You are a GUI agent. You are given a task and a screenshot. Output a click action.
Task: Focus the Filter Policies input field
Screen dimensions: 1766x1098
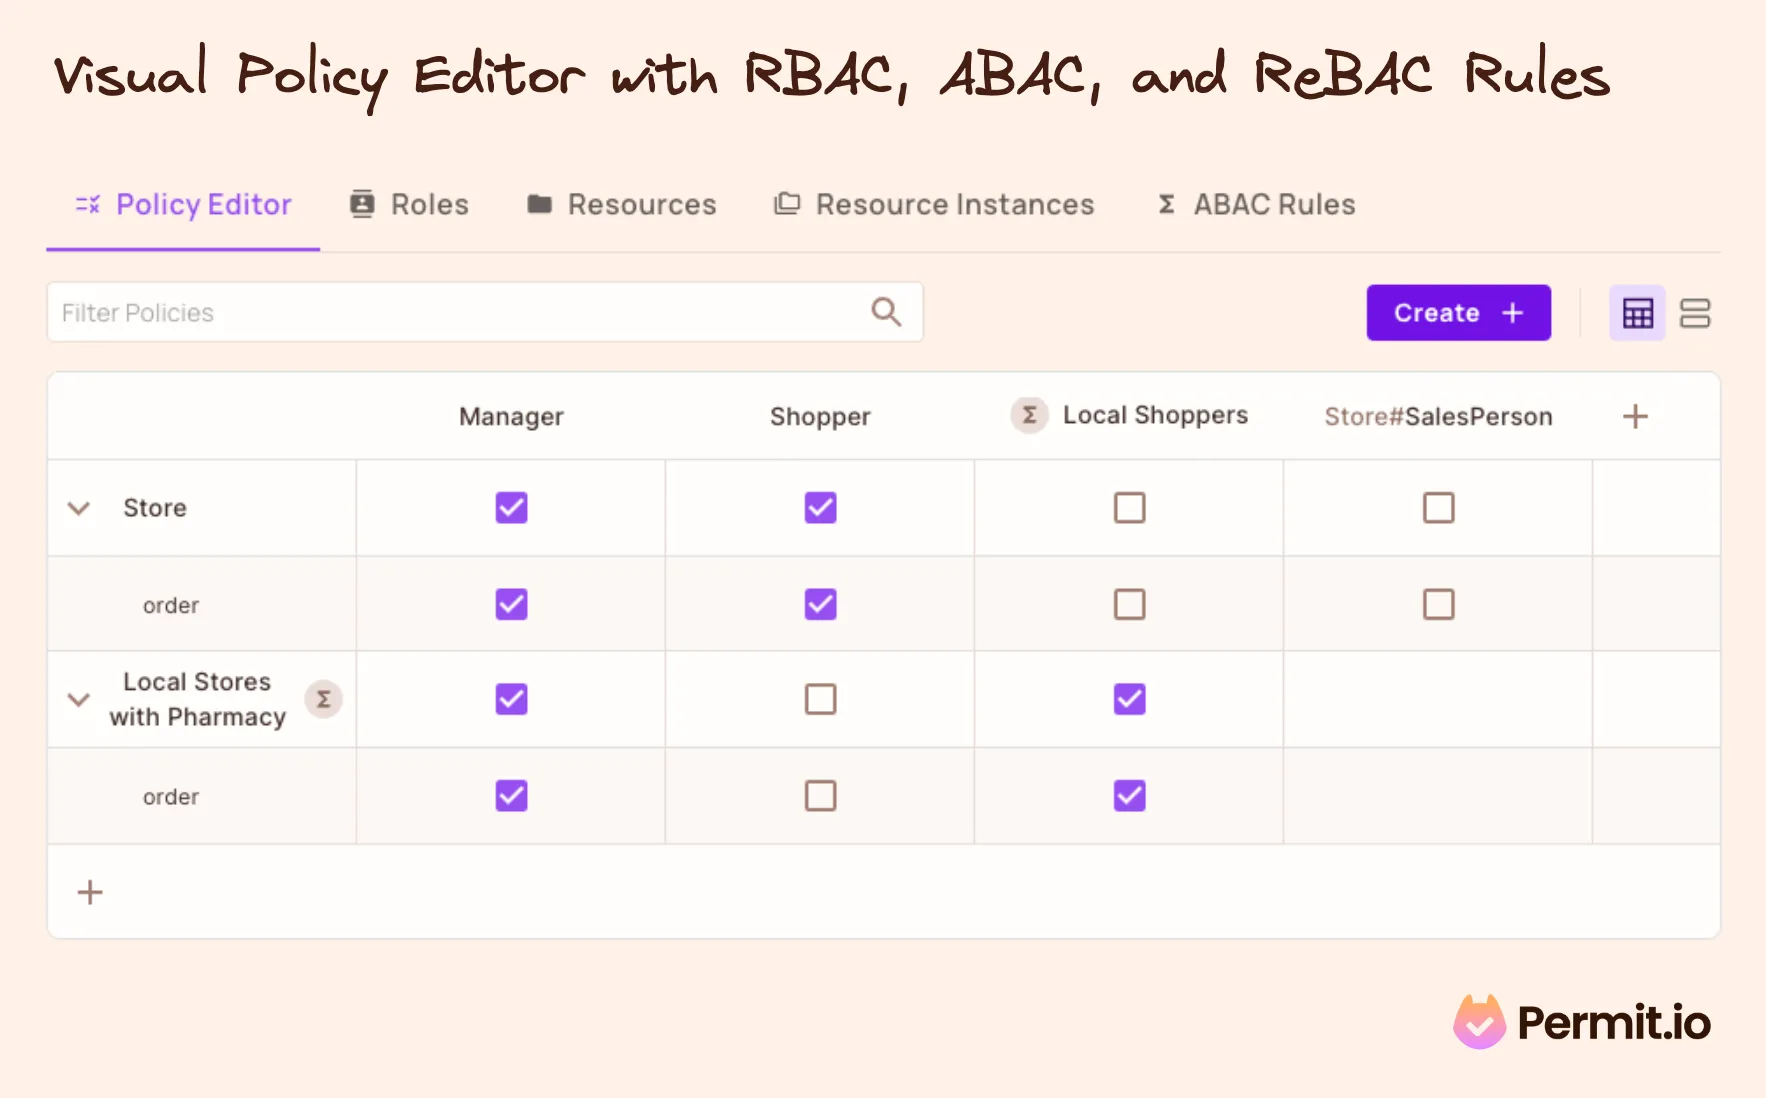[x=450, y=313]
